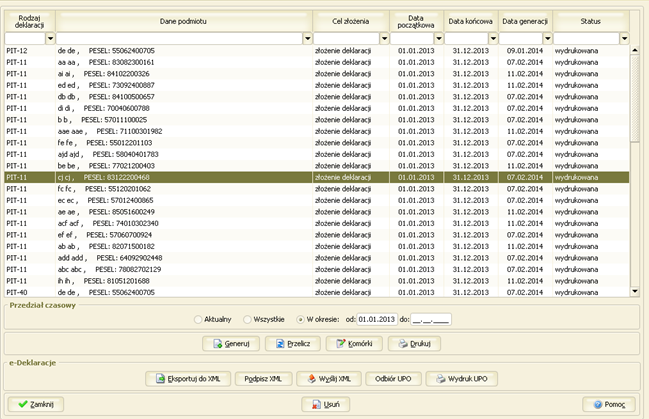Open Dane podmiotu filter dropdown arrow
This screenshot has height=419, width=649.
308,39
